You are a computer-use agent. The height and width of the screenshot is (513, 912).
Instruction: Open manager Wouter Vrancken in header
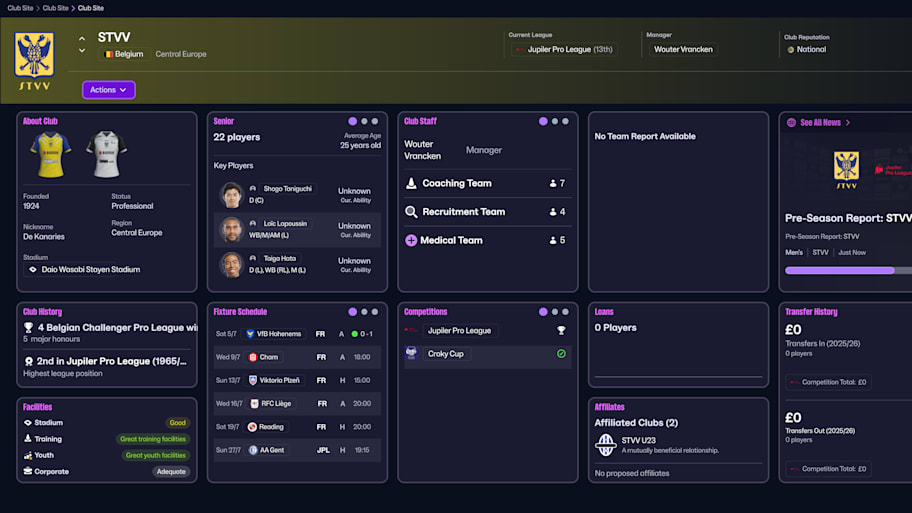coord(683,49)
